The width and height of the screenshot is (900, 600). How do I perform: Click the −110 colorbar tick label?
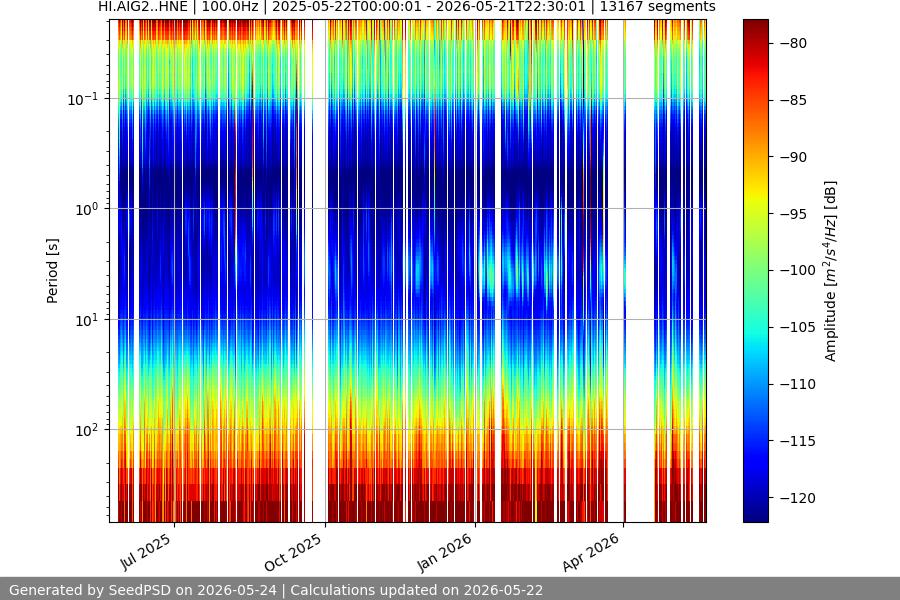coord(797,384)
